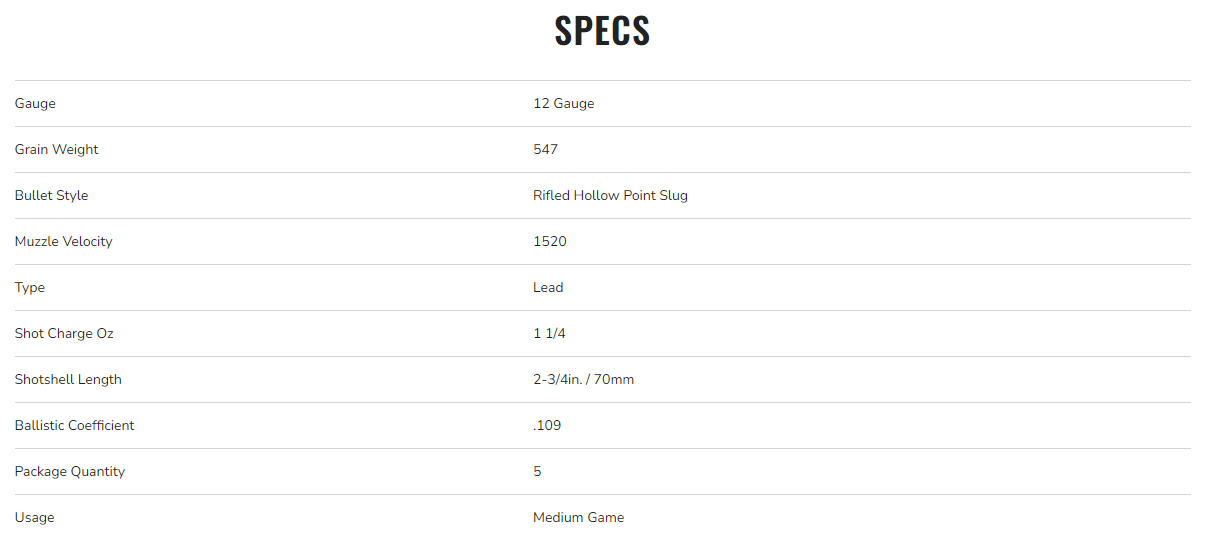Image resolution: width=1205 pixels, height=536 pixels.
Task: Select Rifled Hollow Point Slug text
Action: pyautogui.click(x=610, y=196)
